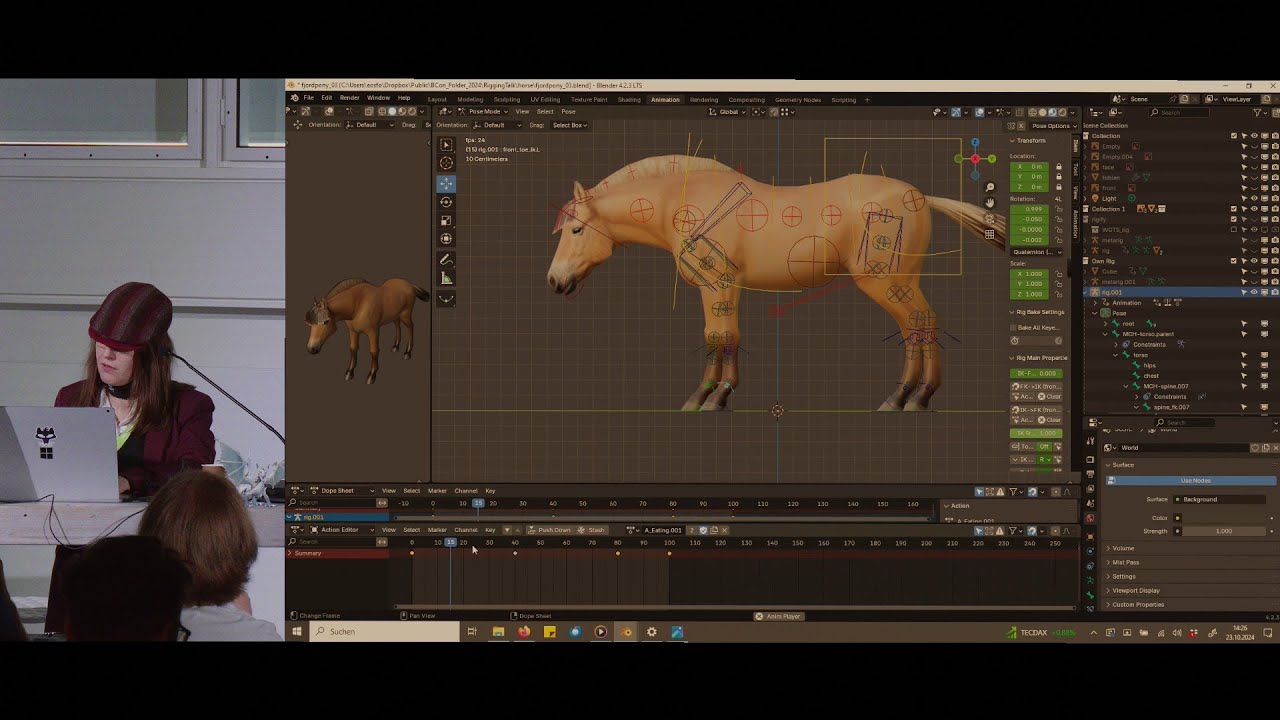Collapse the Transform panel

coord(1029,141)
